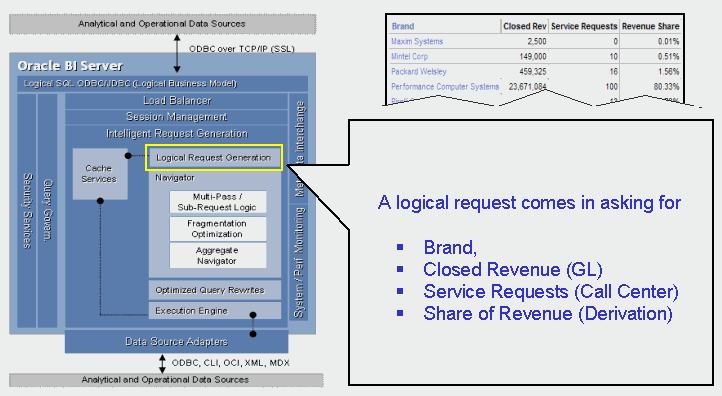Click the Service Requests (Call Center) bullet
Viewport: 722px width, 396px height.
point(551,292)
